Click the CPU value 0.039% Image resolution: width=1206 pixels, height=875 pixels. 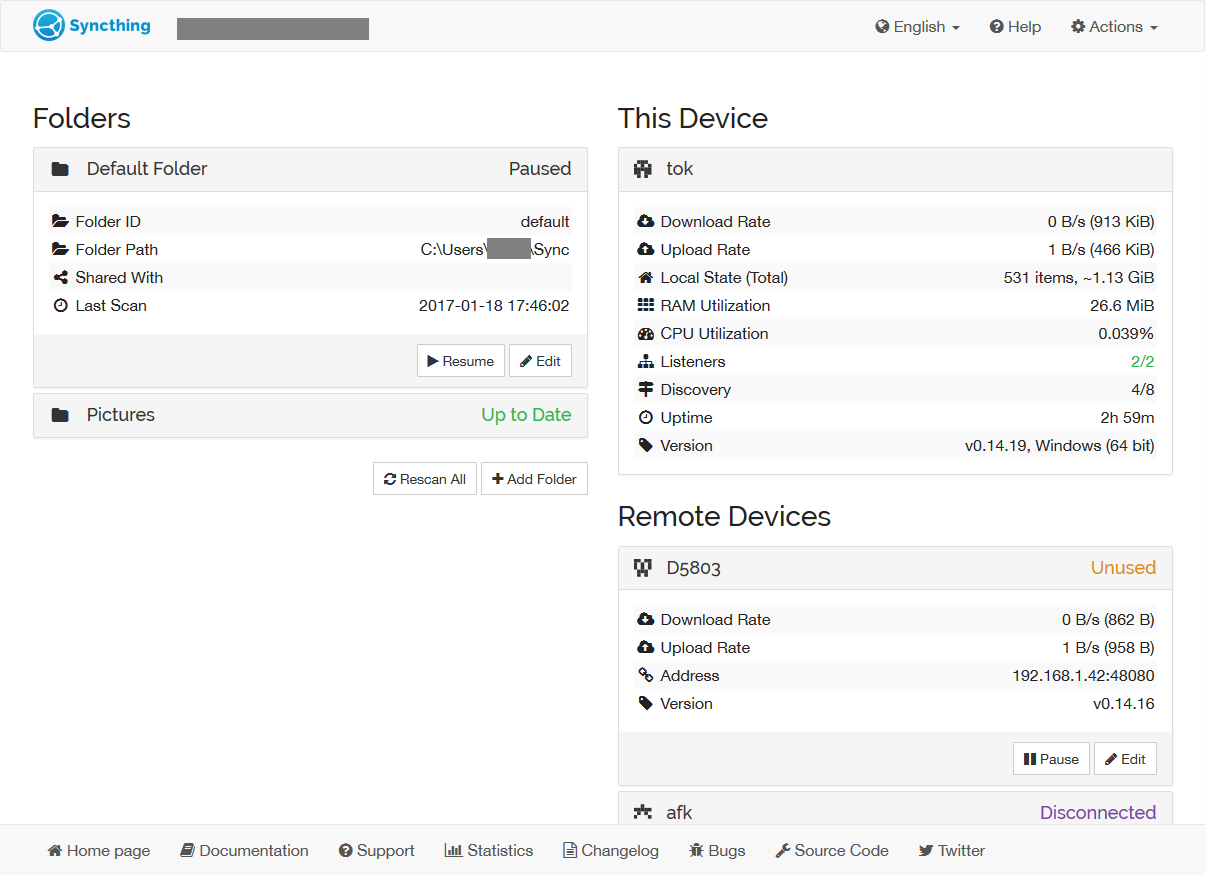[1126, 334]
